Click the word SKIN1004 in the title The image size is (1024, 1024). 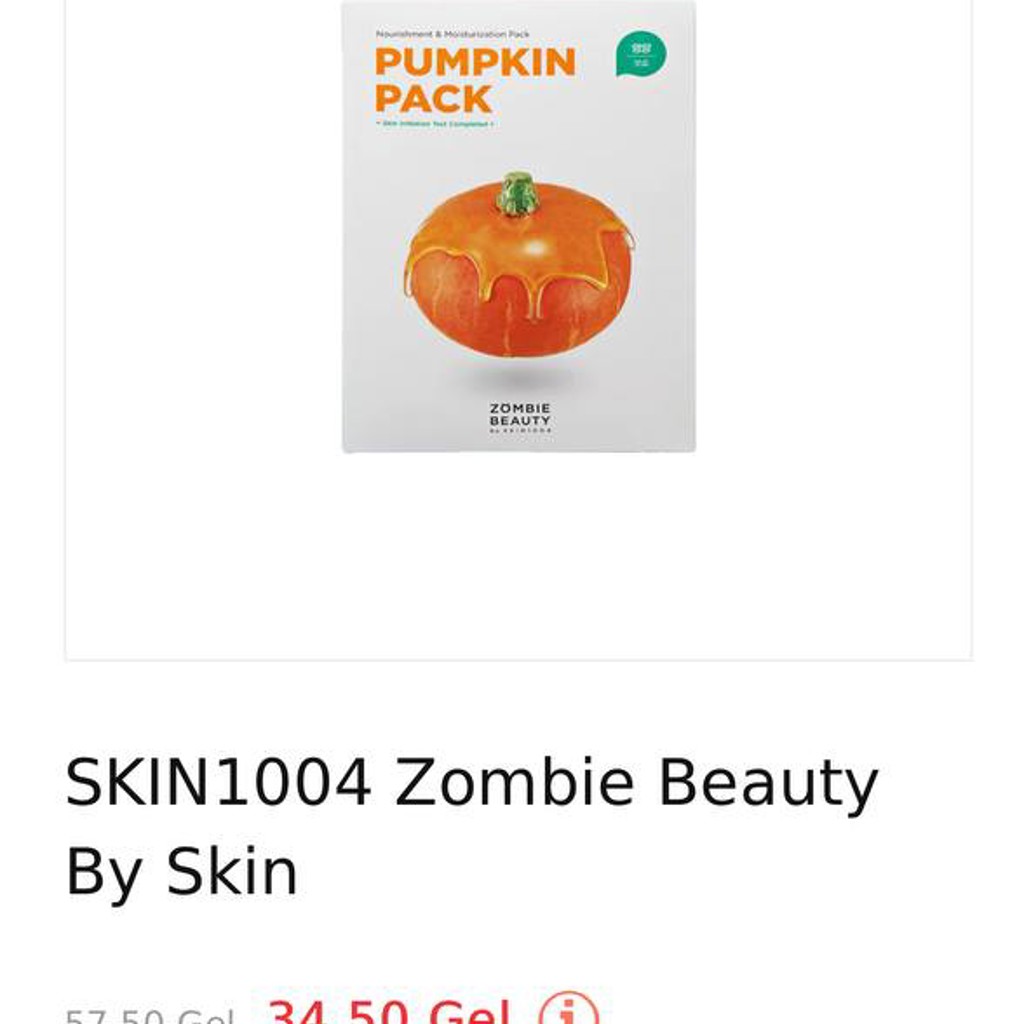pos(219,782)
